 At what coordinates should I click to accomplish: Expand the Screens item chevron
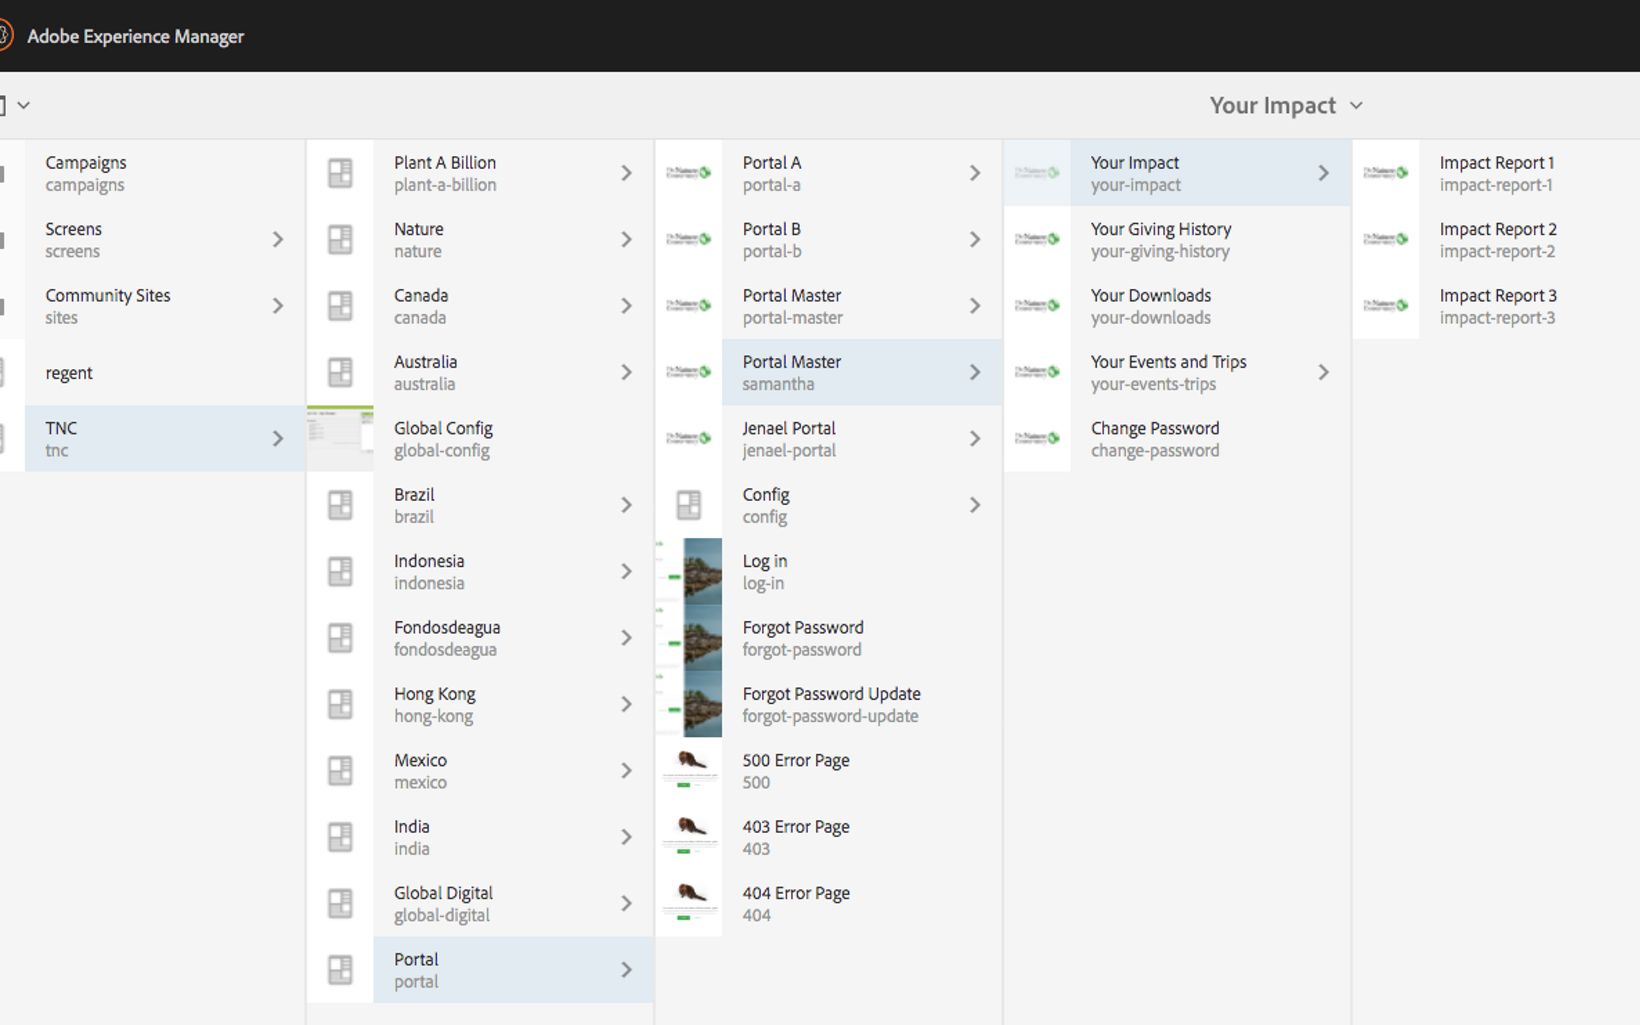tap(278, 239)
